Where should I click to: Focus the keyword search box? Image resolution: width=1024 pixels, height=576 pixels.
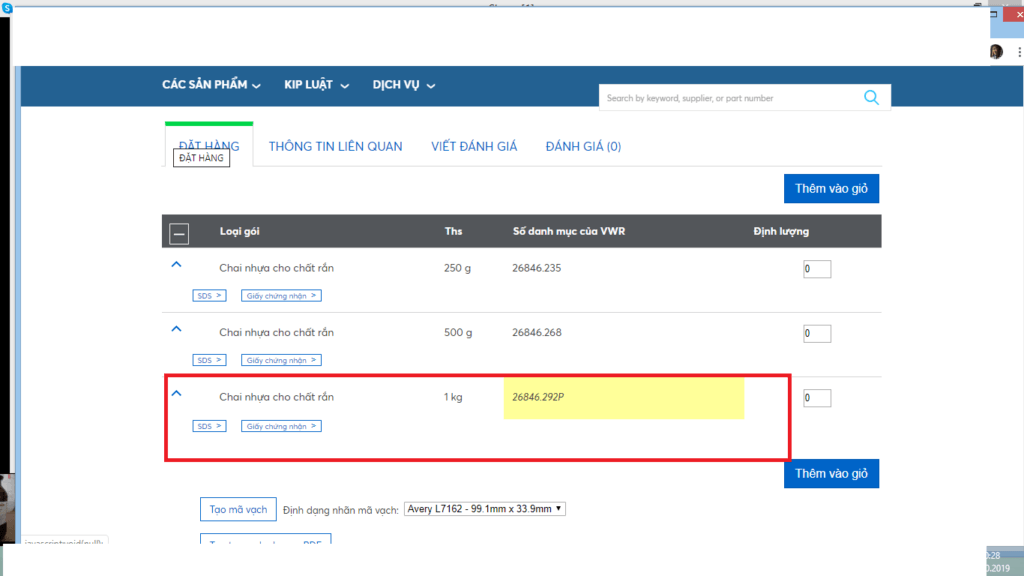coord(728,98)
